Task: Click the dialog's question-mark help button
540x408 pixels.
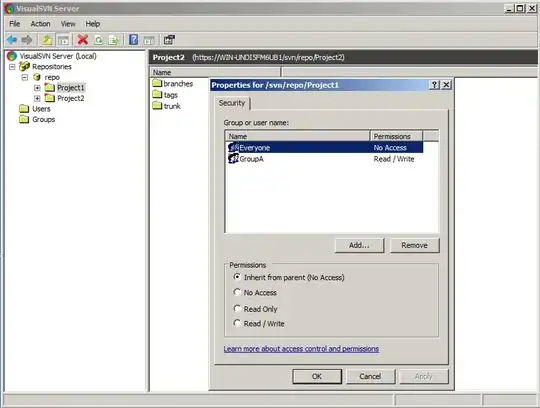Action: tap(434, 85)
